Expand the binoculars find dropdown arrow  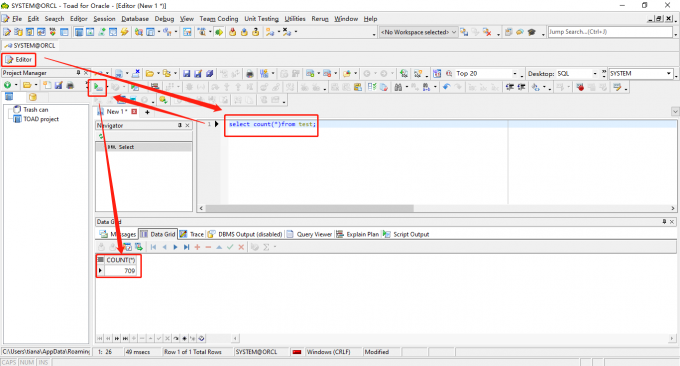pyautogui.click(x=407, y=87)
